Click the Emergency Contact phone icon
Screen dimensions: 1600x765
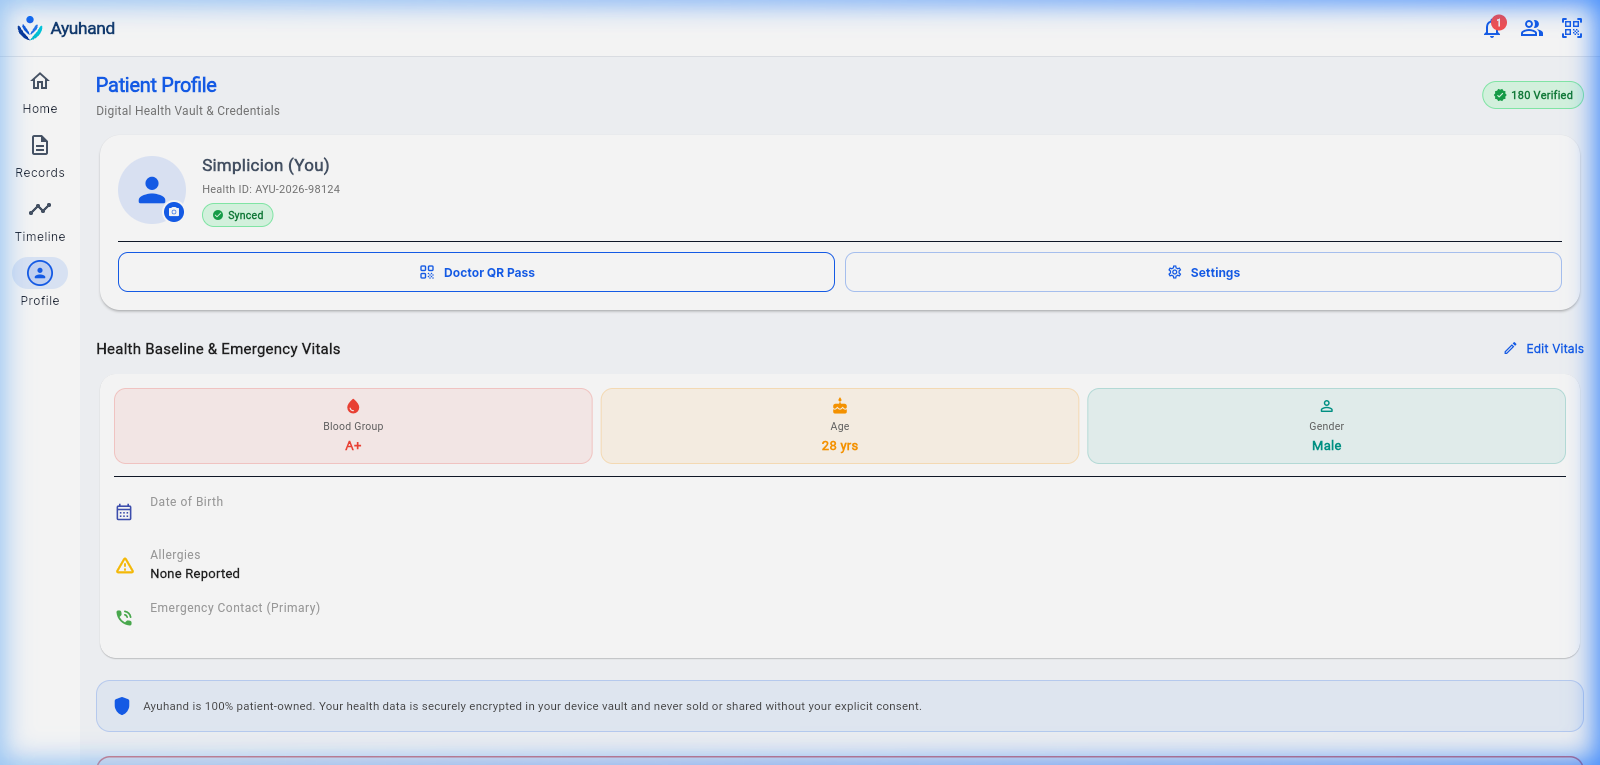pos(124,618)
